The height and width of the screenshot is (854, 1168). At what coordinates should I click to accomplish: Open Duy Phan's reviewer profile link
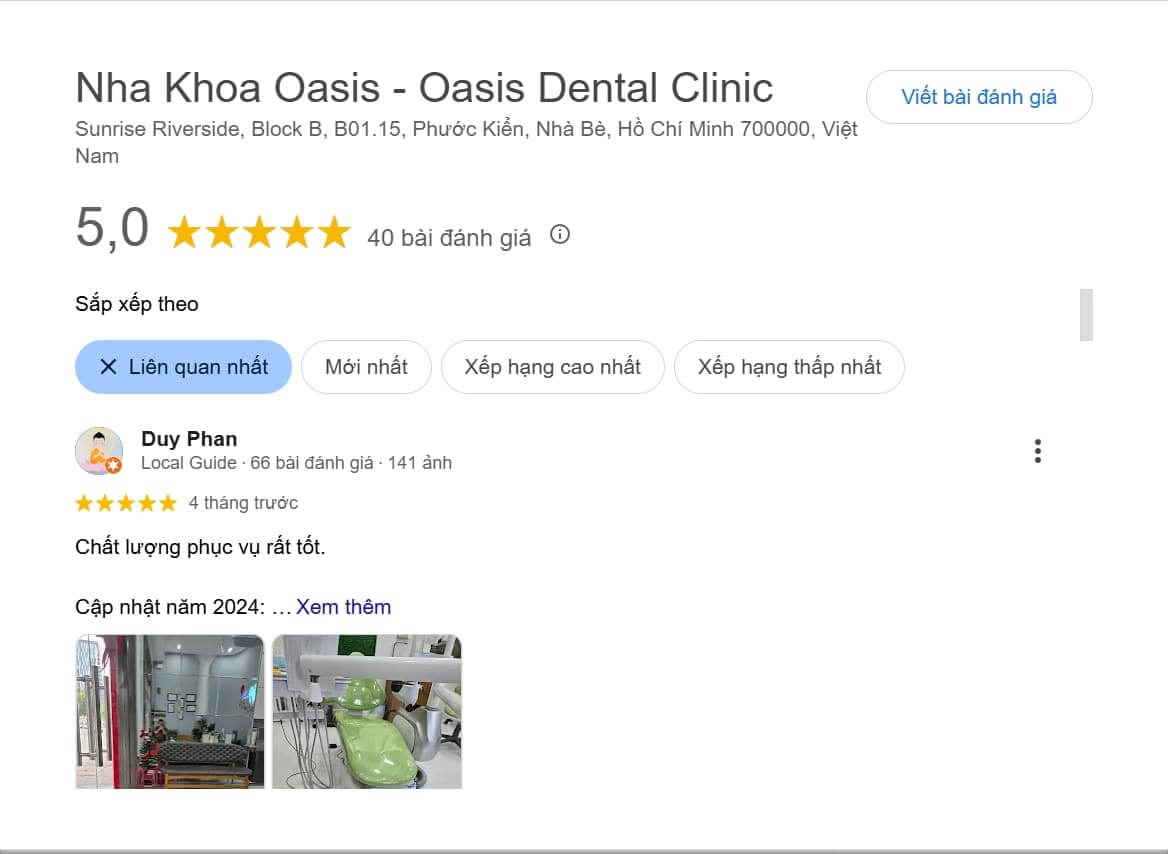pyautogui.click(x=189, y=438)
